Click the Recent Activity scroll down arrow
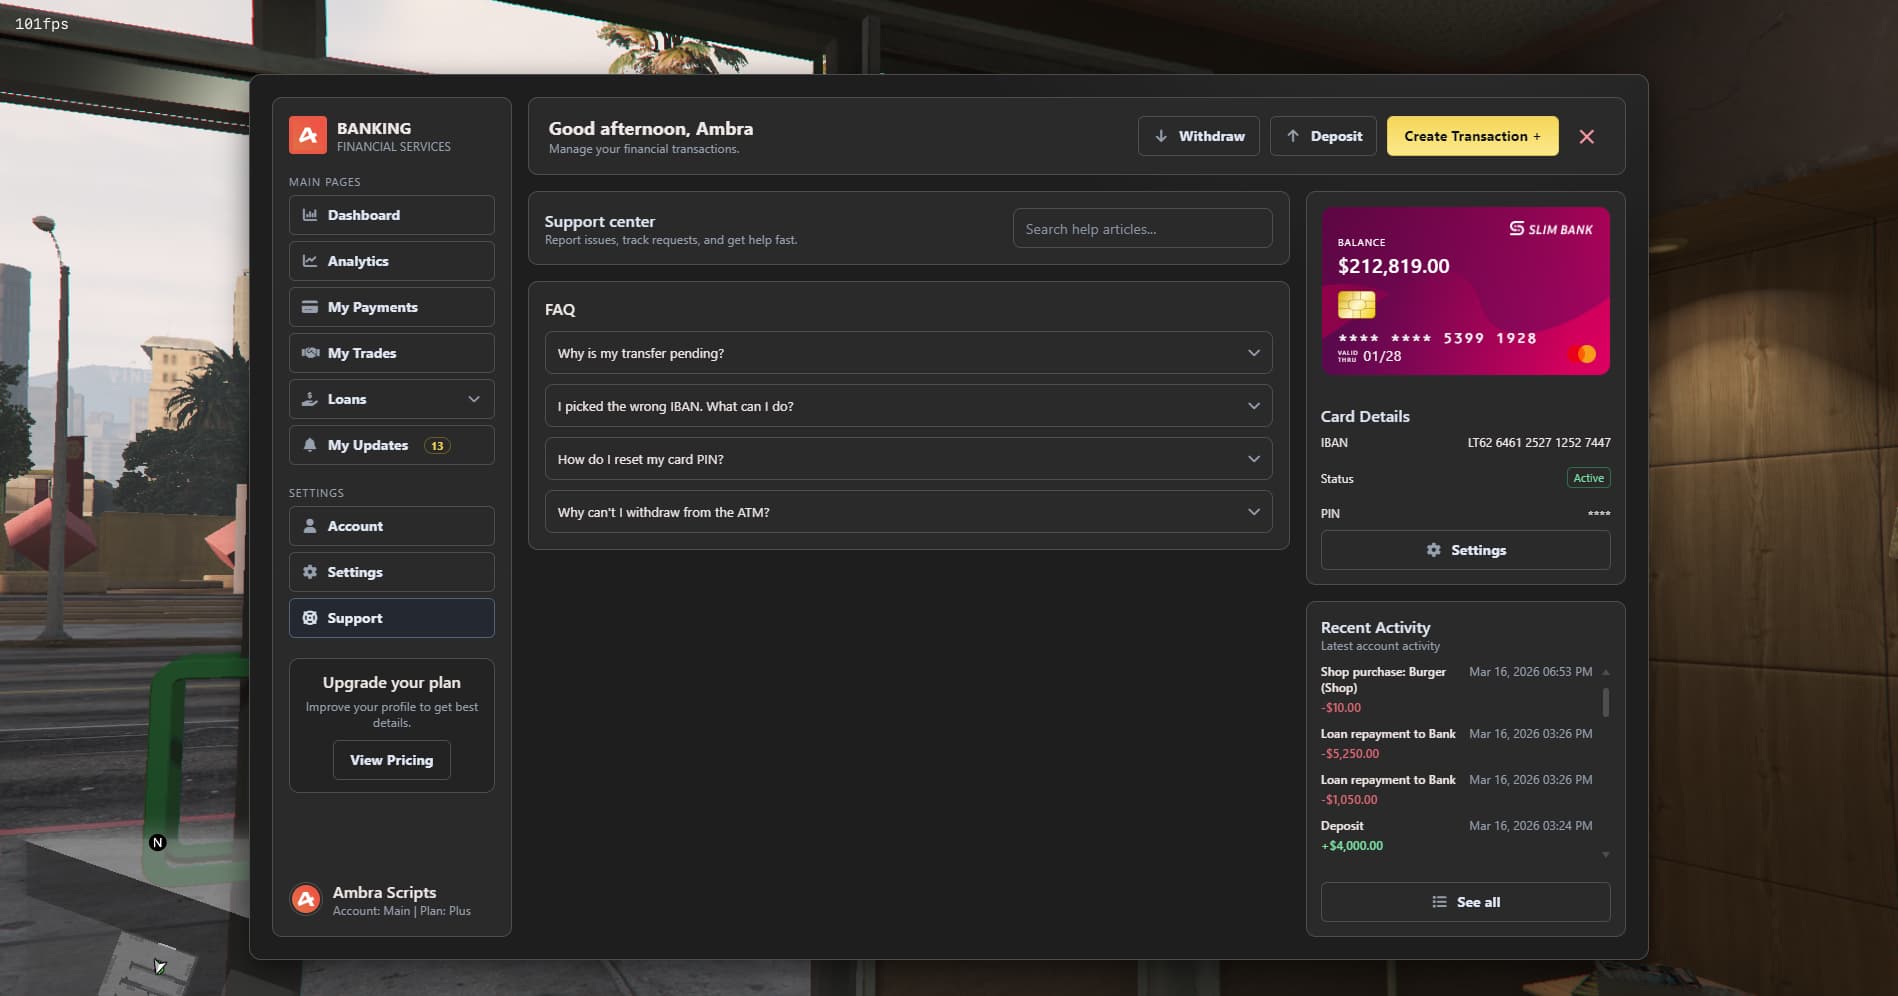 point(1606,855)
